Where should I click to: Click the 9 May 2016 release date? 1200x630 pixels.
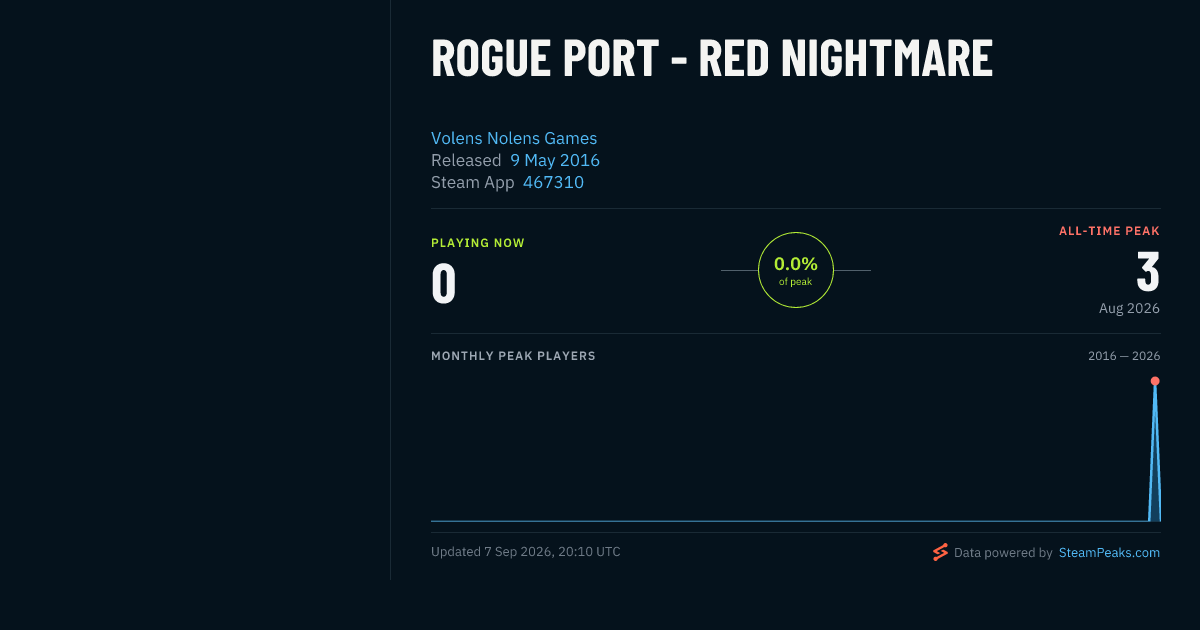(555, 160)
